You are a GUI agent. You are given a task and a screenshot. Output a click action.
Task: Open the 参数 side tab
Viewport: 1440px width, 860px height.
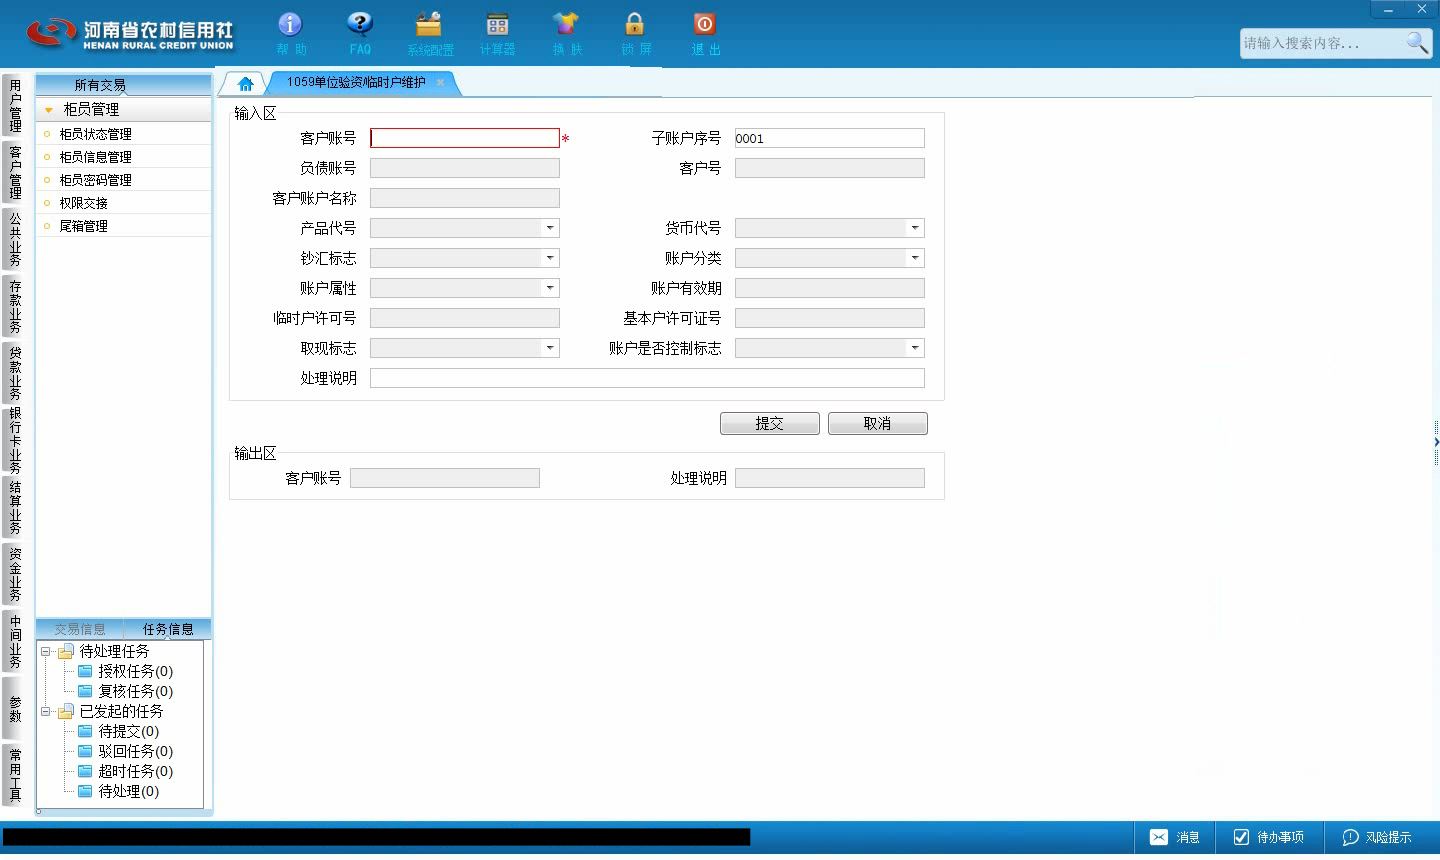click(14, 708)
